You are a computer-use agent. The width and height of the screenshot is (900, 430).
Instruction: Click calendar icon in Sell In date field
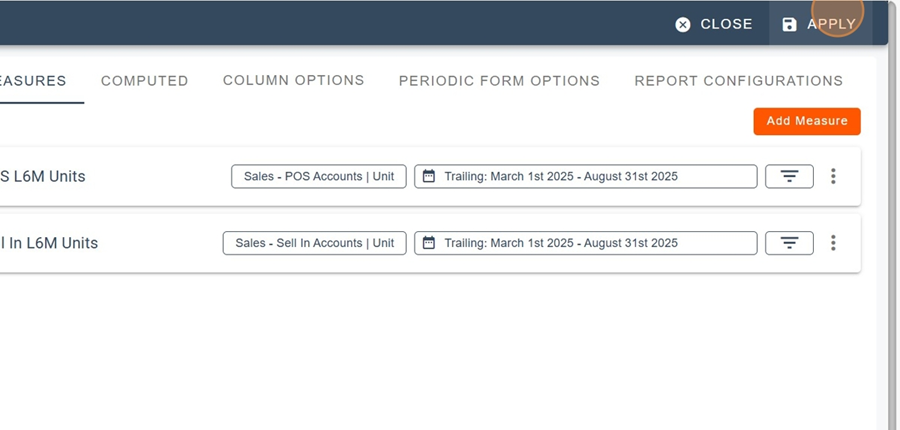pos(429,243)
